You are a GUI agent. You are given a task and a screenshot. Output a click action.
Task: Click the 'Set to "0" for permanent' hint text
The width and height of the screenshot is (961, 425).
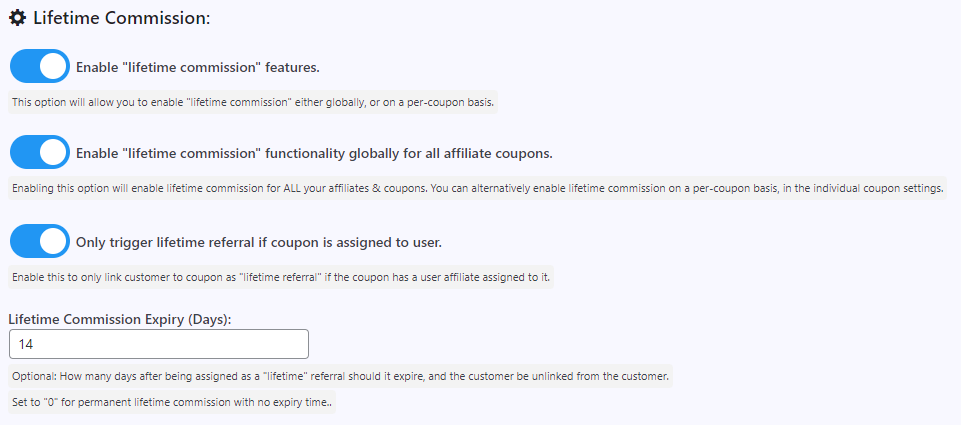(172, 402)
